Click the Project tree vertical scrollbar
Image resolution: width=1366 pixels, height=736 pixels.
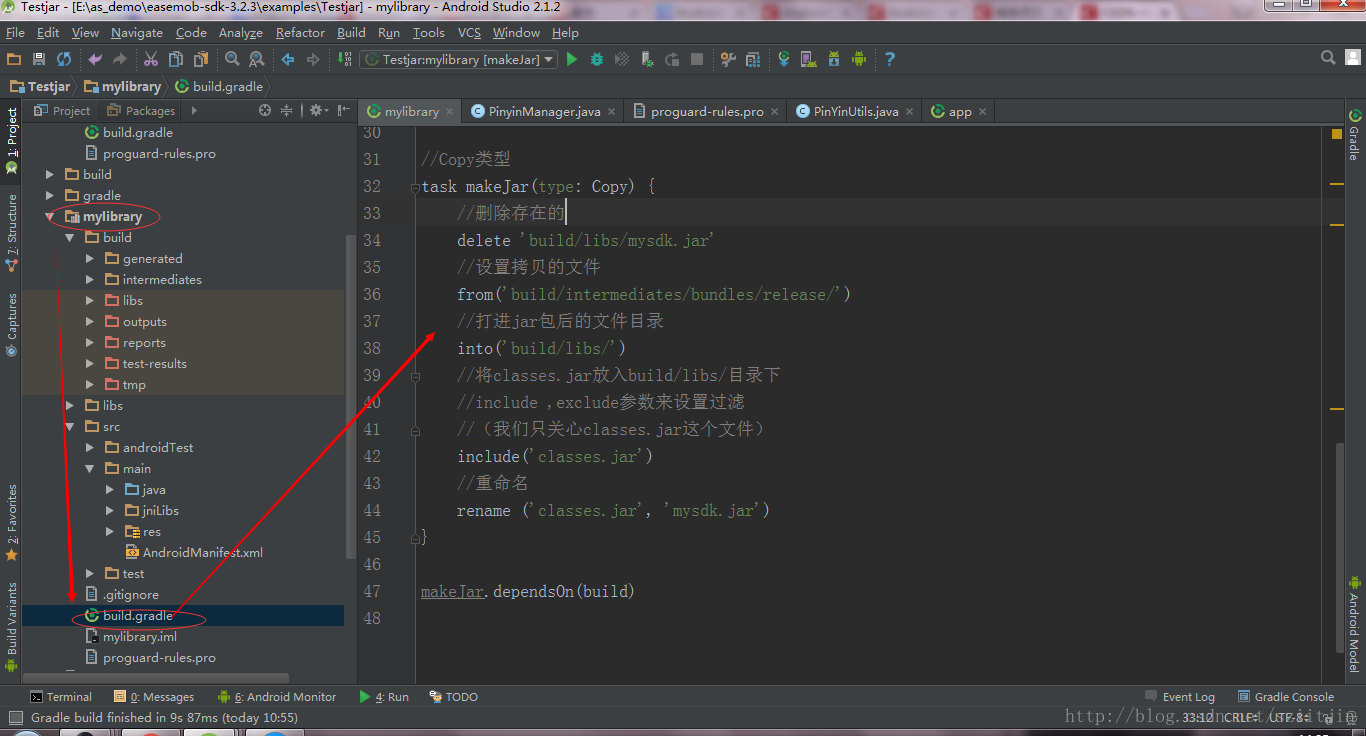pyautogui.click(x=350, y=396)
